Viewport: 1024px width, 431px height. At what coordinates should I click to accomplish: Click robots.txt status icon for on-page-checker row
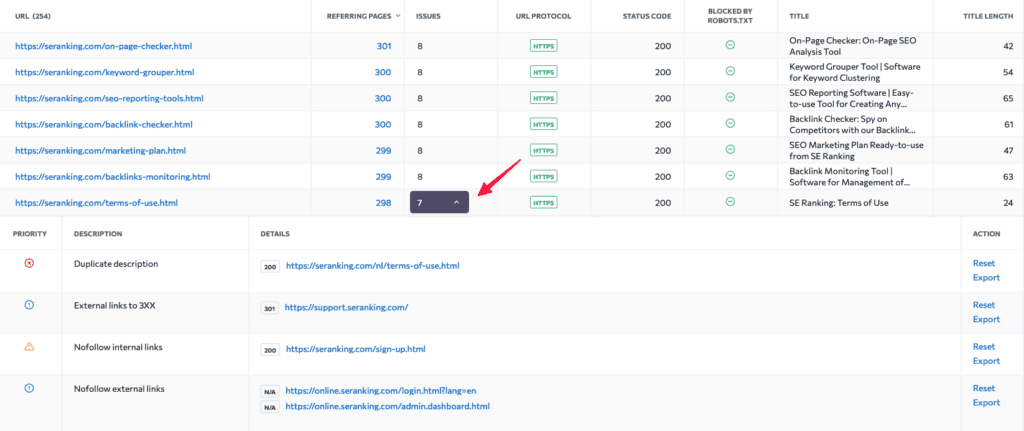pos(730,45)
